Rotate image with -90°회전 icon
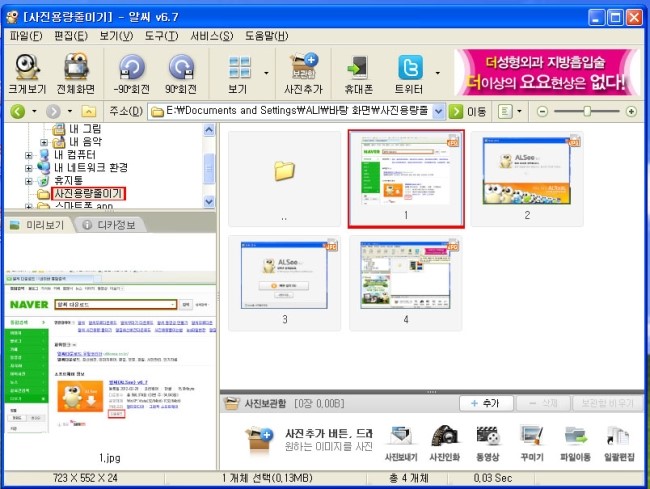 131,72
